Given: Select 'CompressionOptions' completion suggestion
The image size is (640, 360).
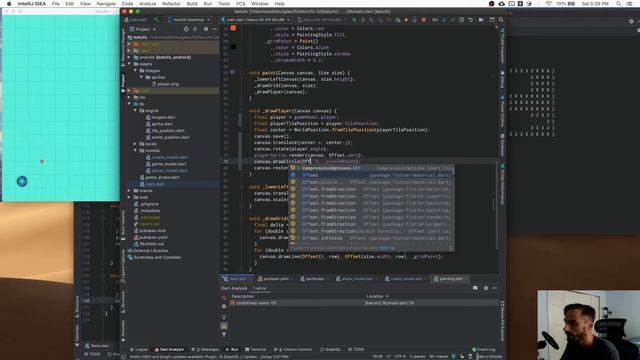Looking at the screenshot, I should pos(371,168).
